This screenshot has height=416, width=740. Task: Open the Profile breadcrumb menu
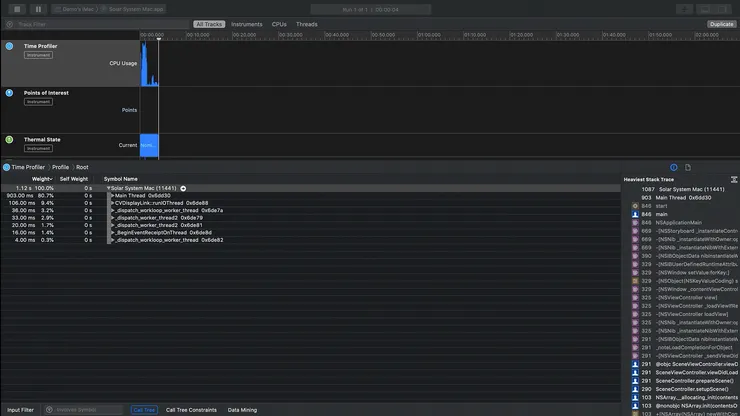pyautogui.click(x=60, y=167)
